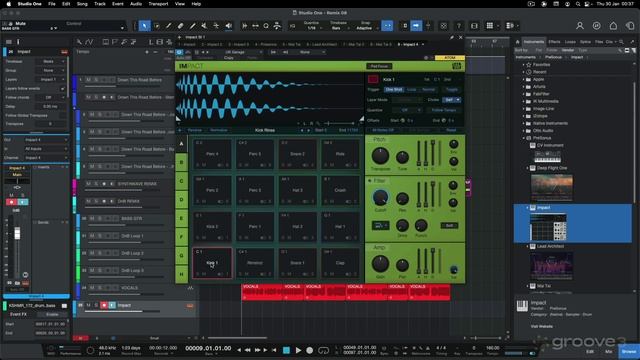Open Impact pad grid view icon
The image size is (640, 360).
pos(456,66)
